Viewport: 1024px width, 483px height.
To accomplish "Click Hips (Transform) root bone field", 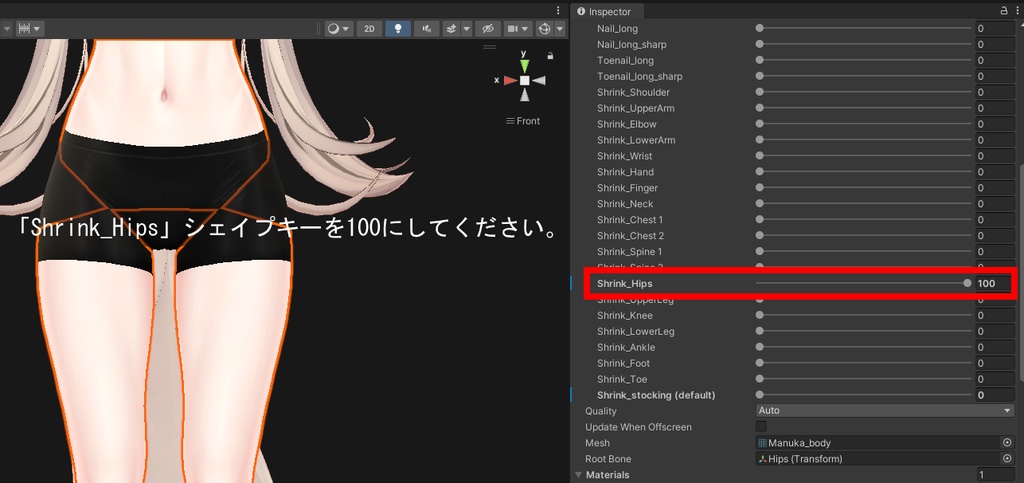I will pos(877,459).
